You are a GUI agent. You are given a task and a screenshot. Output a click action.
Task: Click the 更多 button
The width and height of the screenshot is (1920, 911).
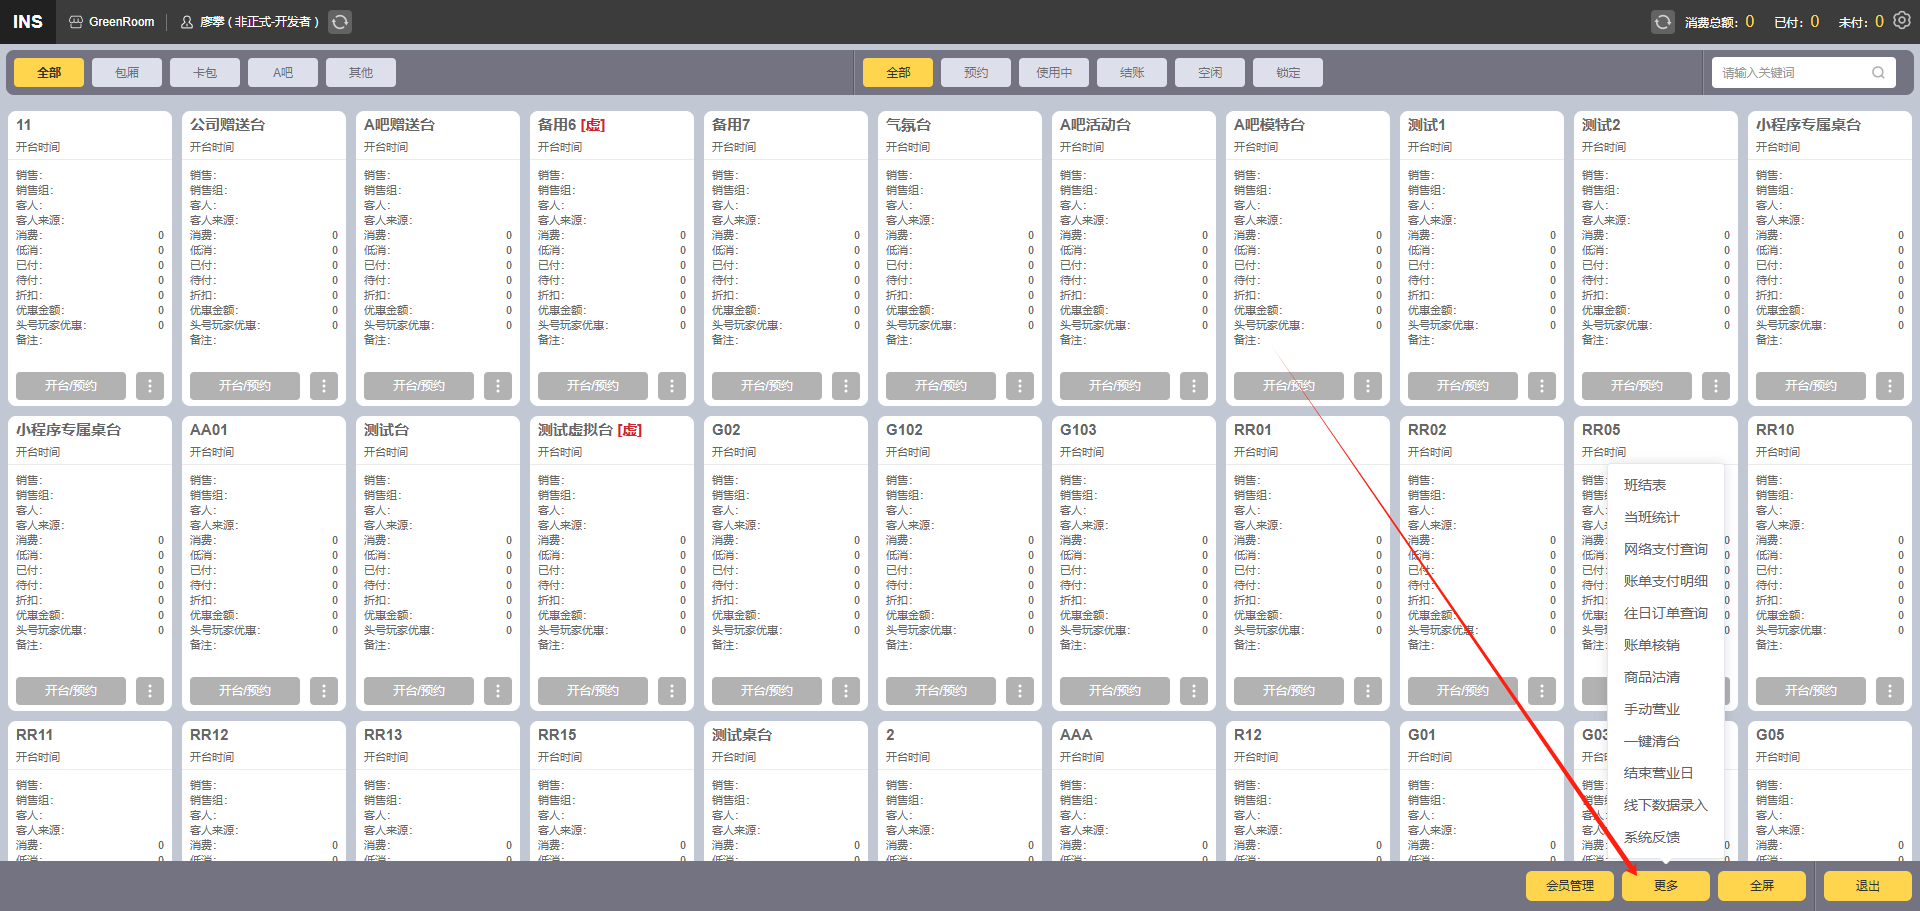tap(1666, 886)
